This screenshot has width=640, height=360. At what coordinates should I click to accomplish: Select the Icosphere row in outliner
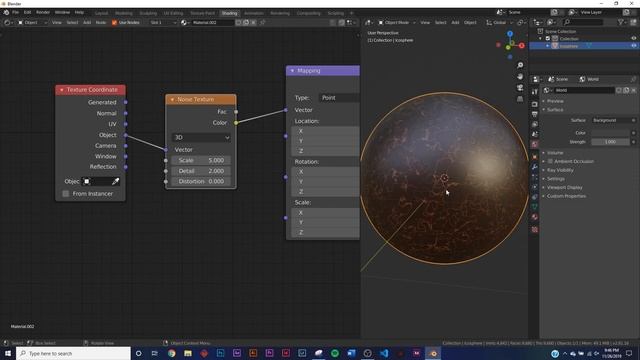[x=584, y=46]
